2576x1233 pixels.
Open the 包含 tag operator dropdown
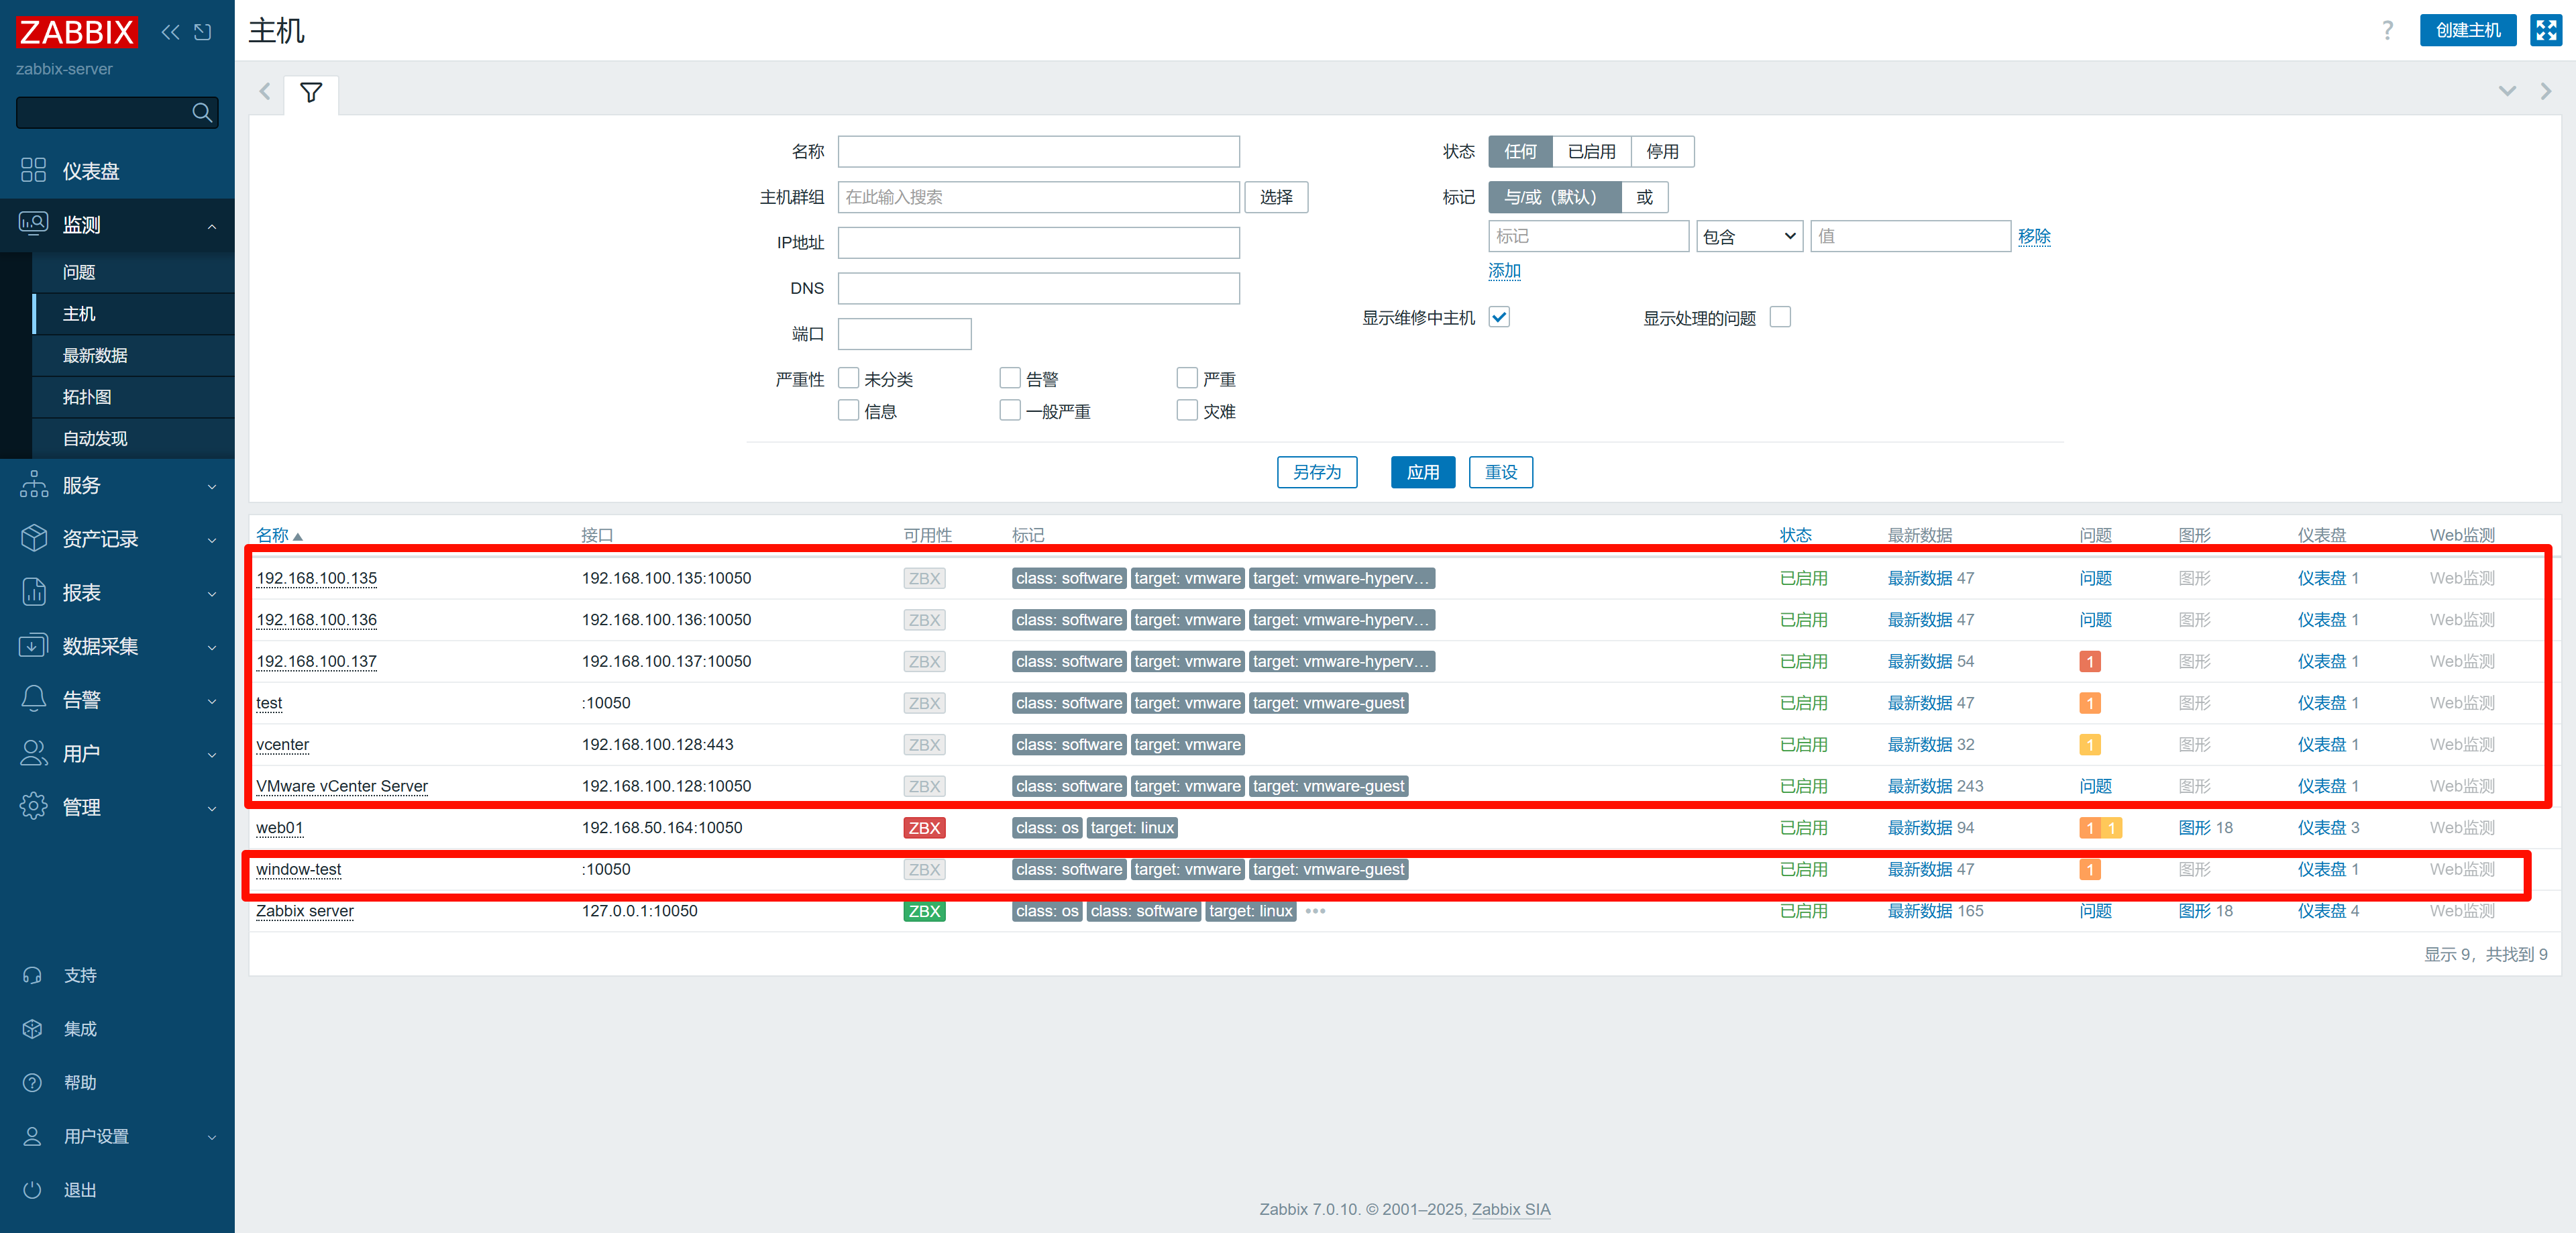1749,236
